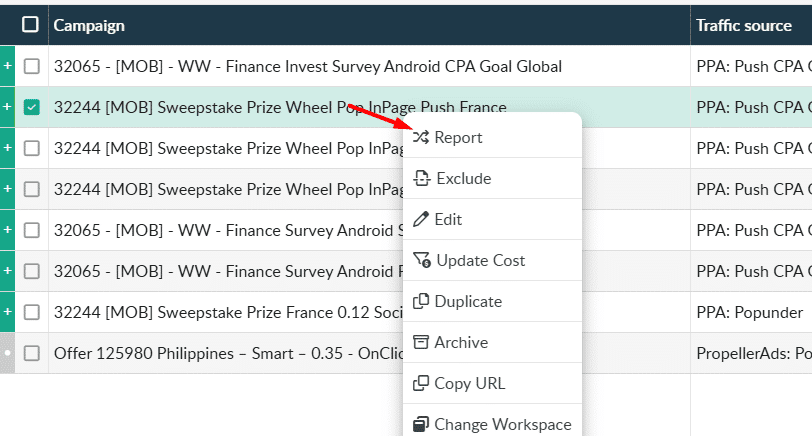Viewport: 812px width, 436px height.
Task: Expand the Finance Invest Survey row plus button
Action: coord(8,66)
